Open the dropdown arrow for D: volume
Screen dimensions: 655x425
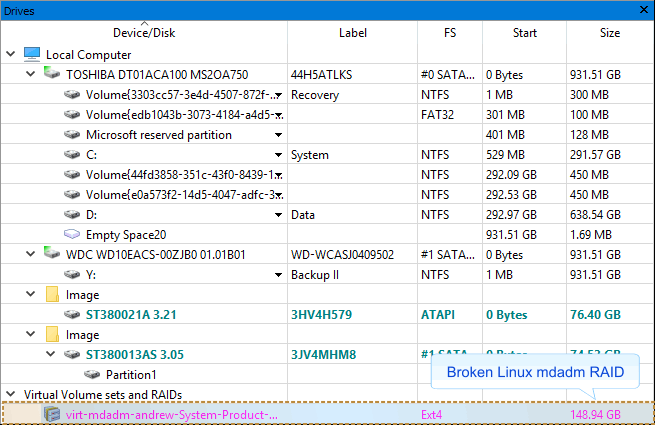click(278, 214)
